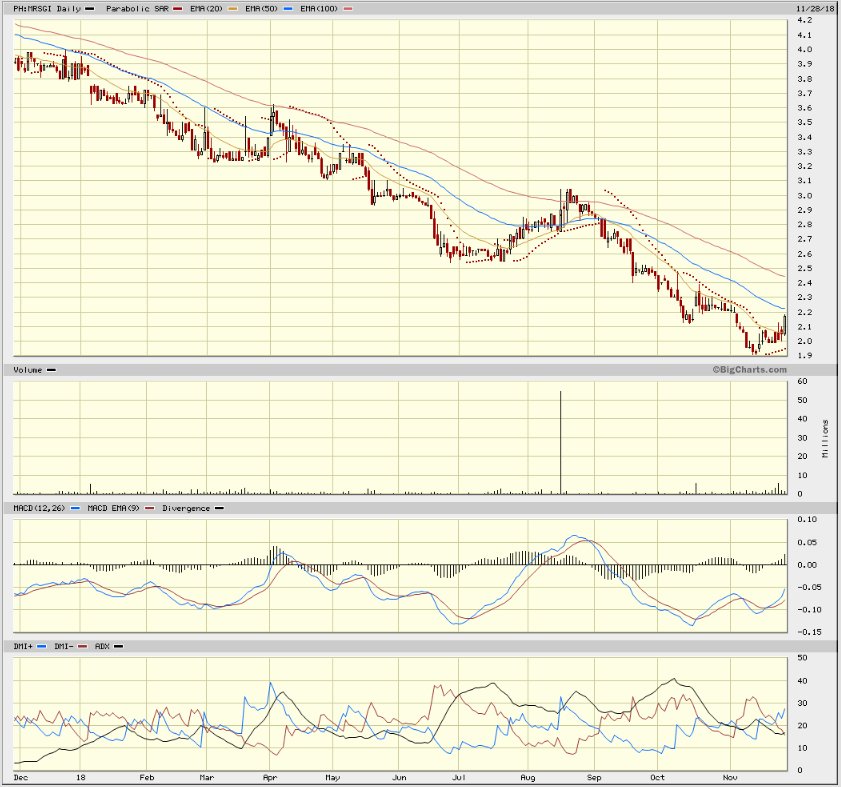
Task: Click the orange EMA(20) legend swatch
Action: (x=233, y=9)
